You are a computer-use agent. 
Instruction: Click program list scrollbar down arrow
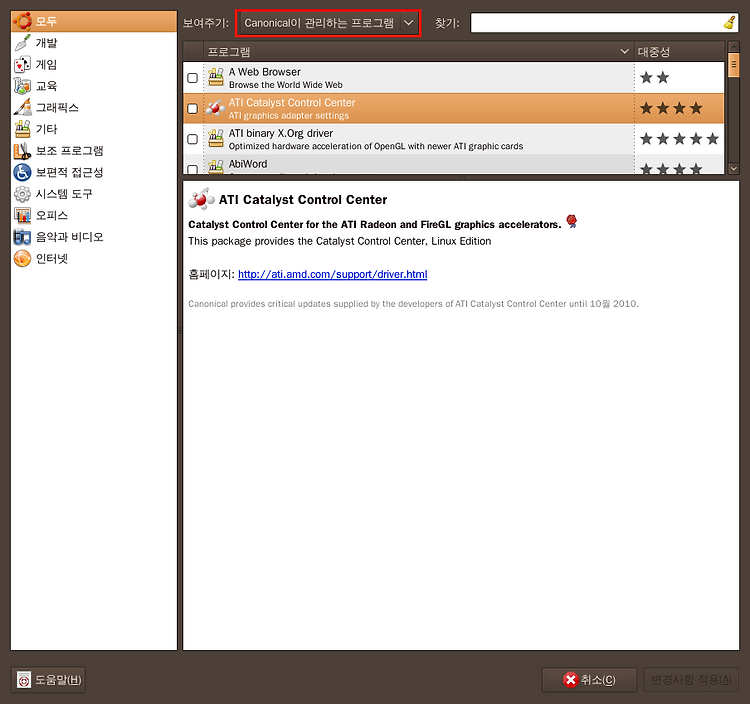tap(733, 168)
